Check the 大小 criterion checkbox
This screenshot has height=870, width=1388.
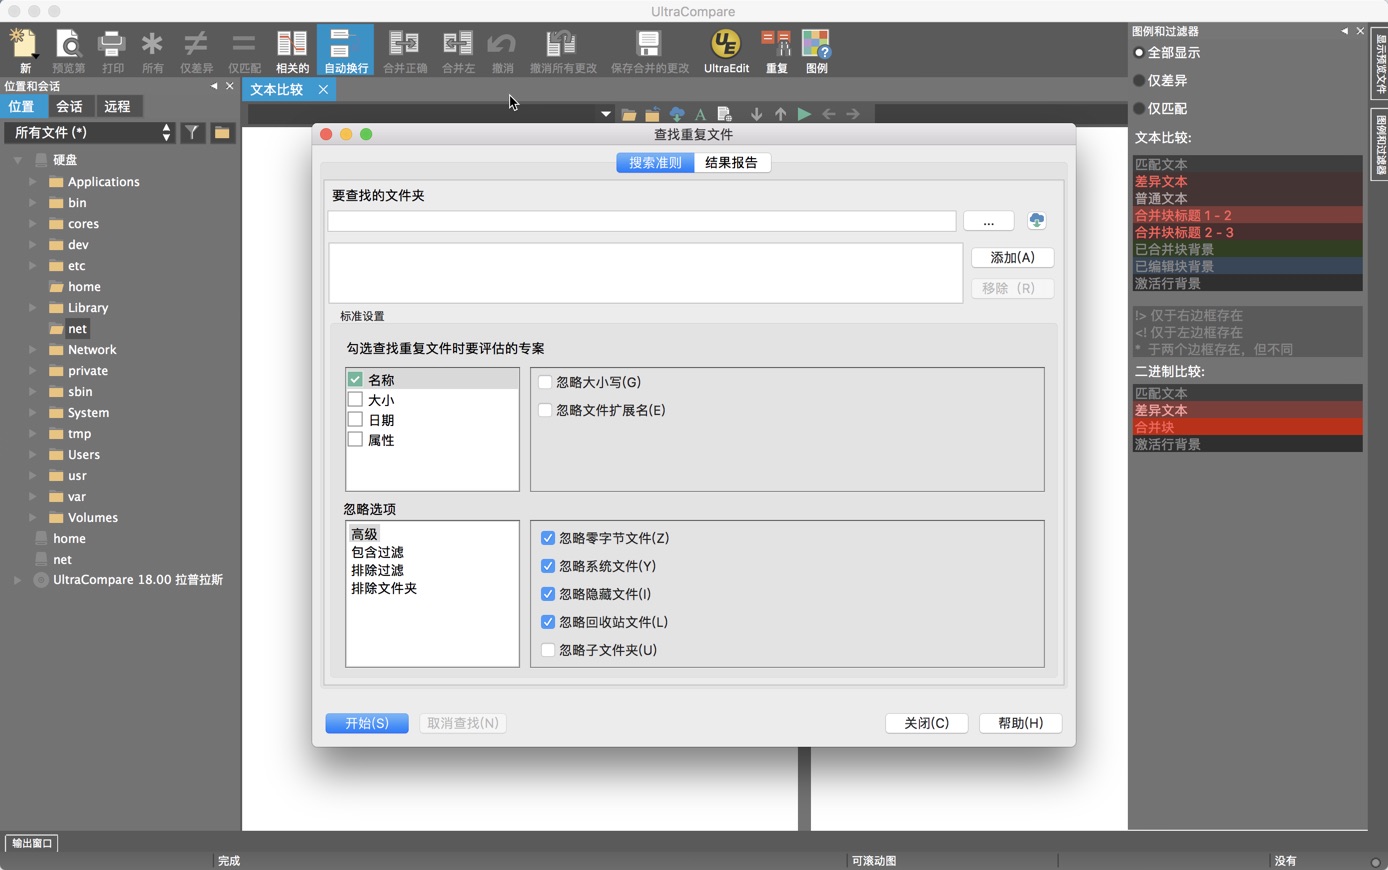tap(355, 399)
